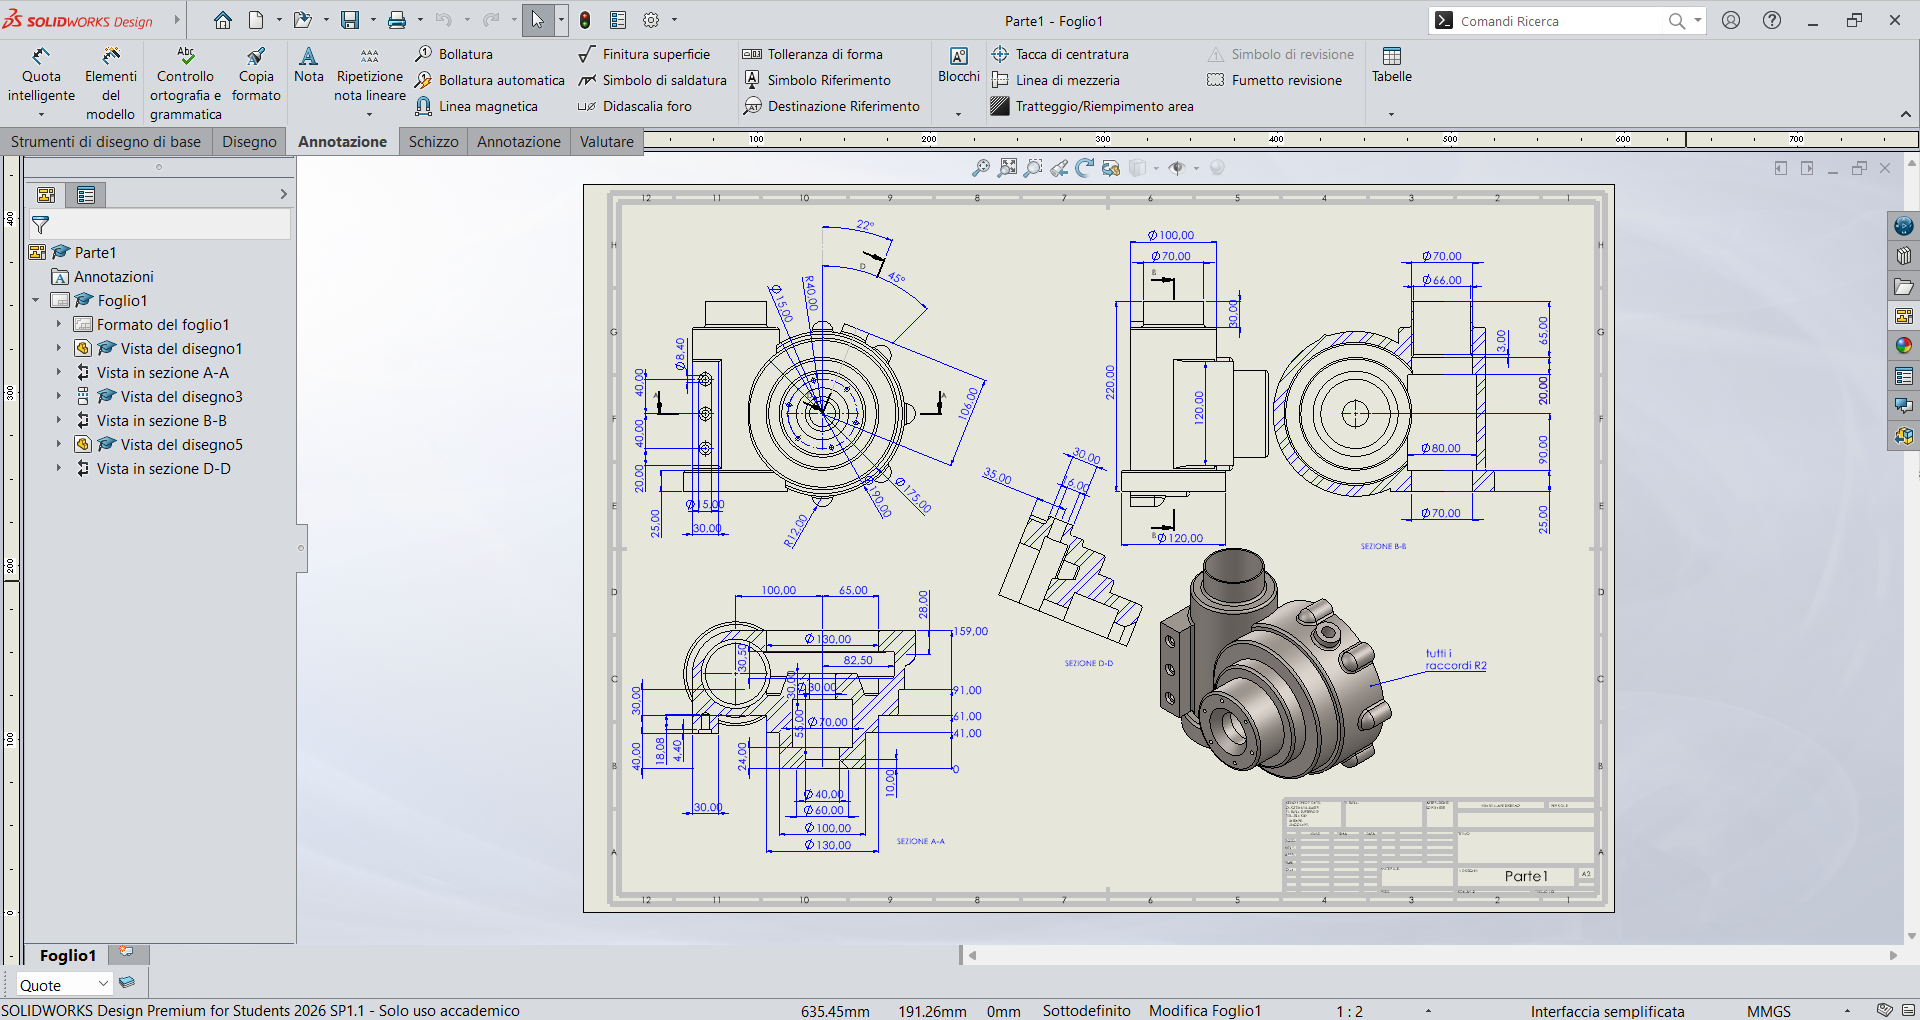Click Bollatura automatica
1920x1020 pixels.
point(490,80)
